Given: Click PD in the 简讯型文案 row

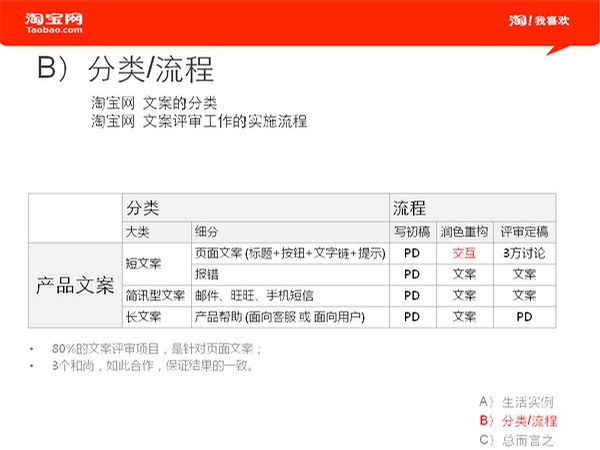Looking at the screenshot, I should point(412,296).
